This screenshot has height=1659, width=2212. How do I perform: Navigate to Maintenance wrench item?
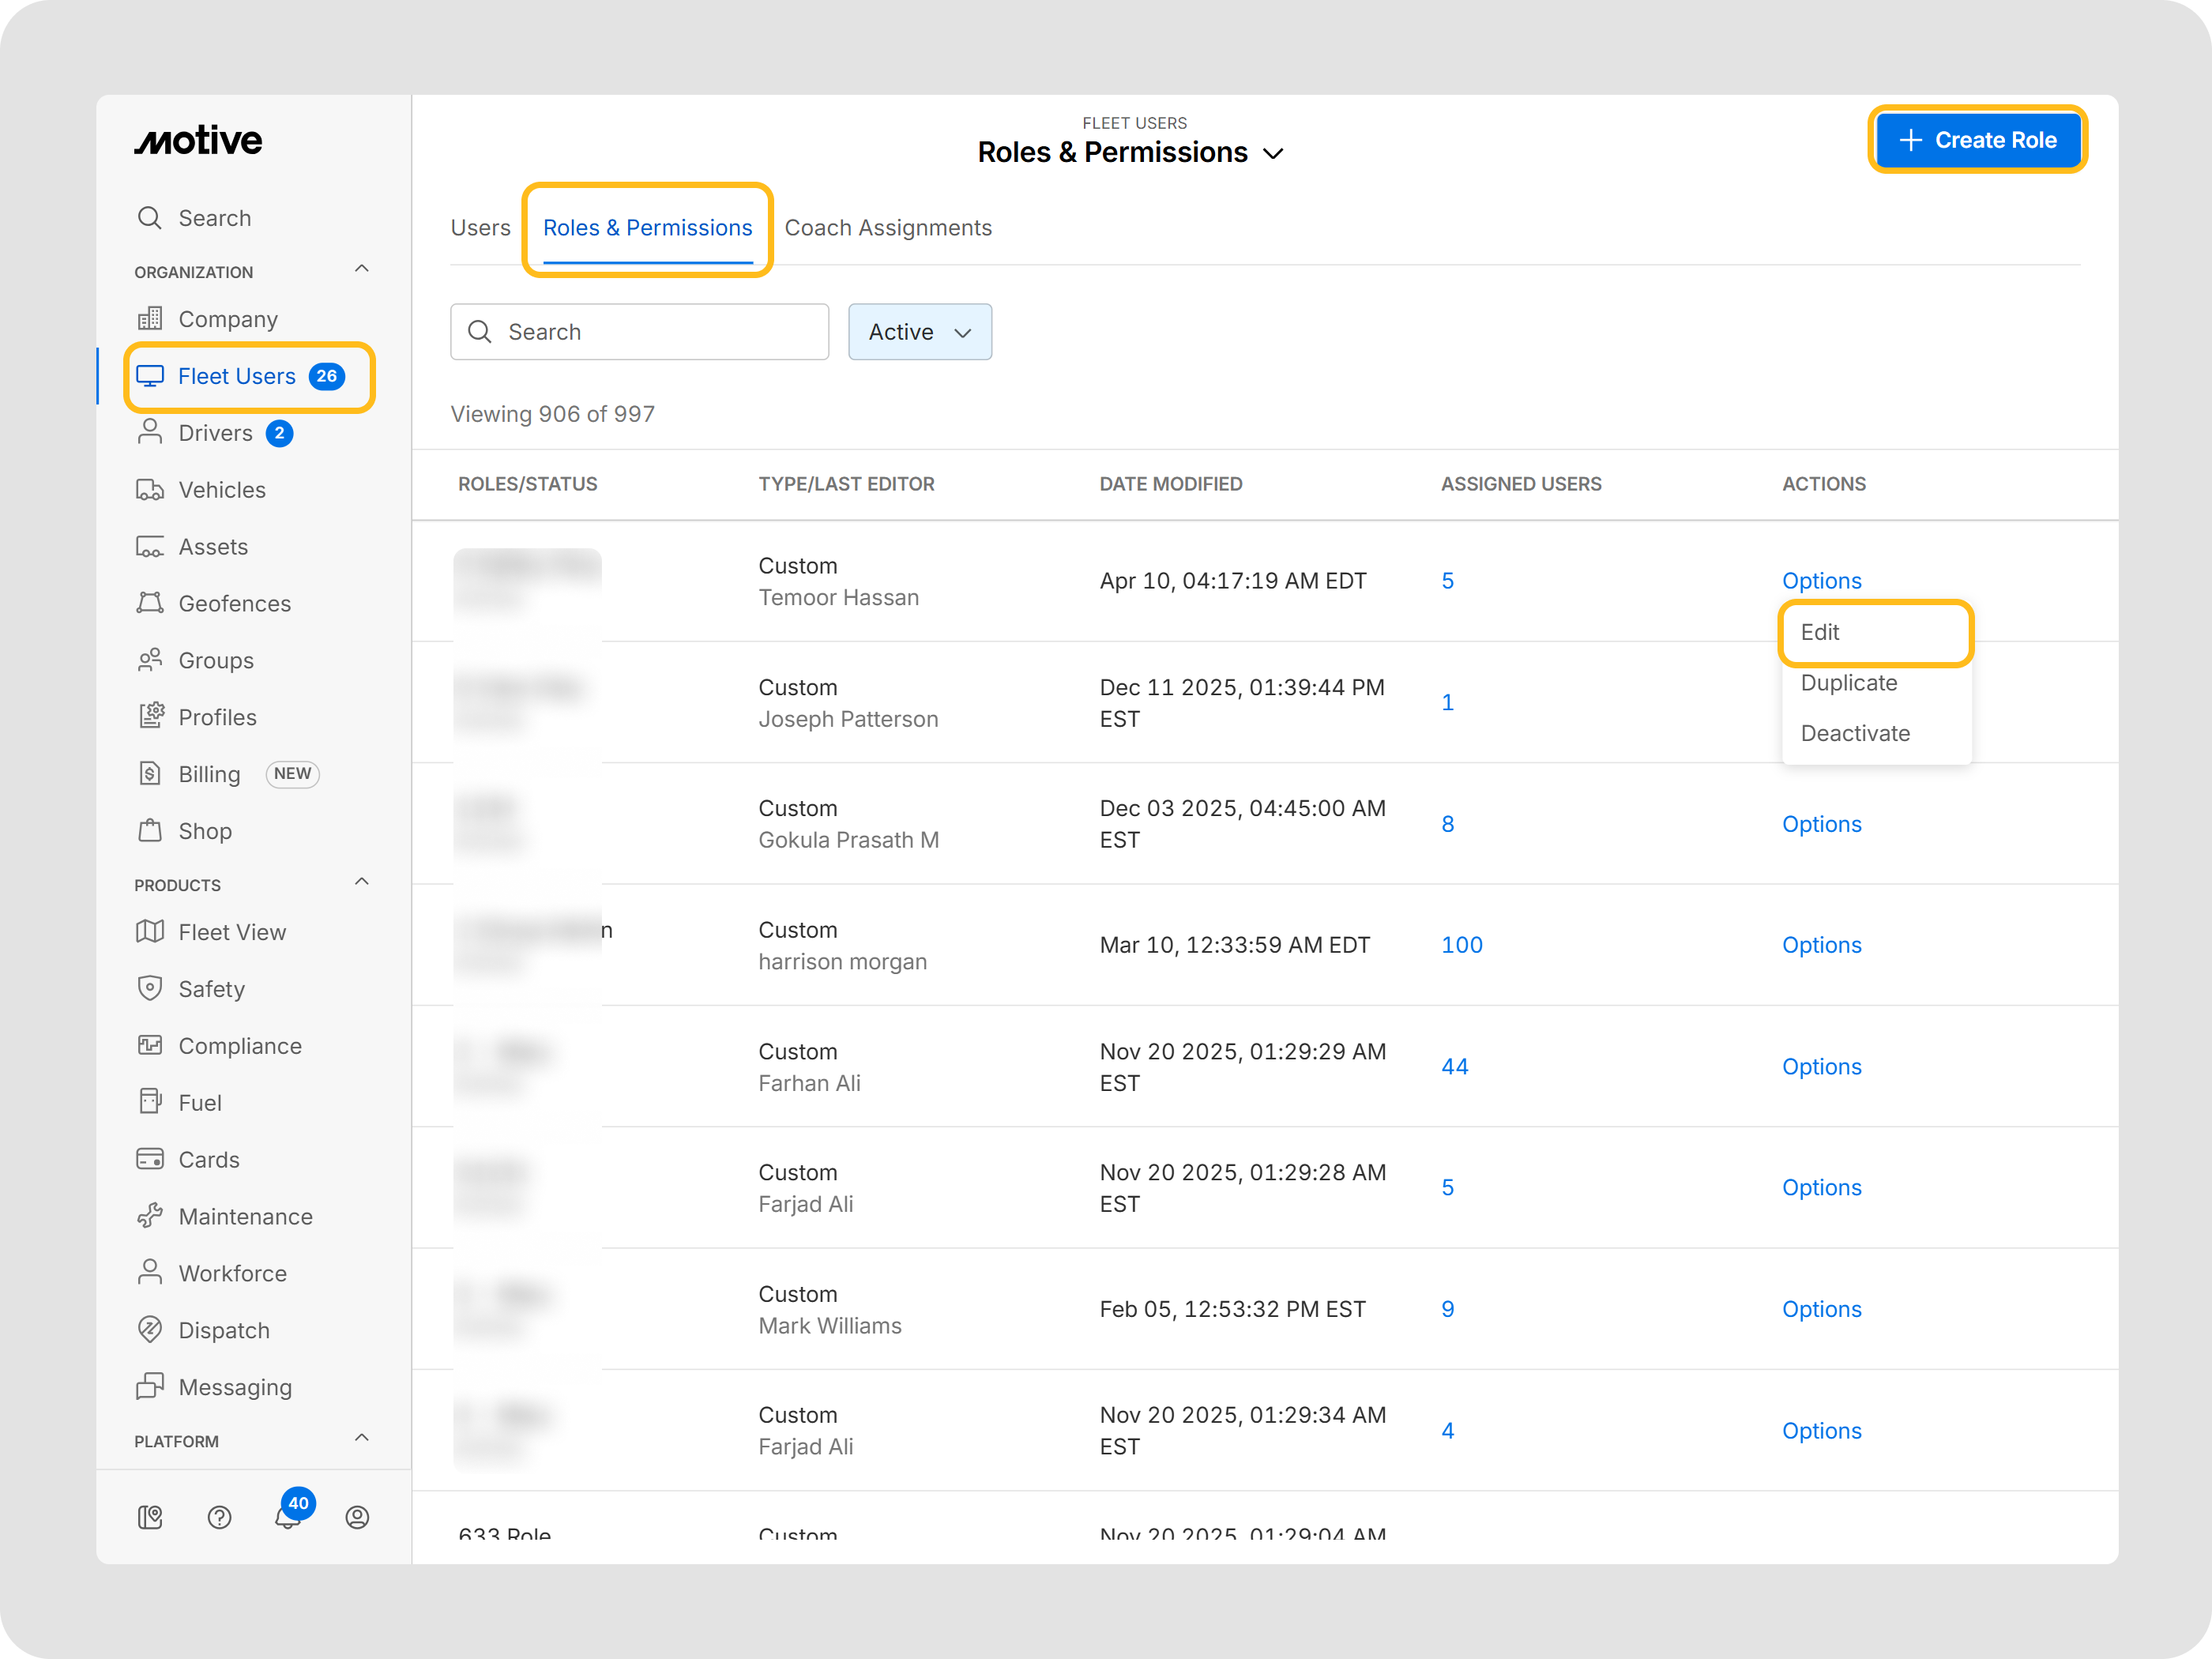[245, 1216]
